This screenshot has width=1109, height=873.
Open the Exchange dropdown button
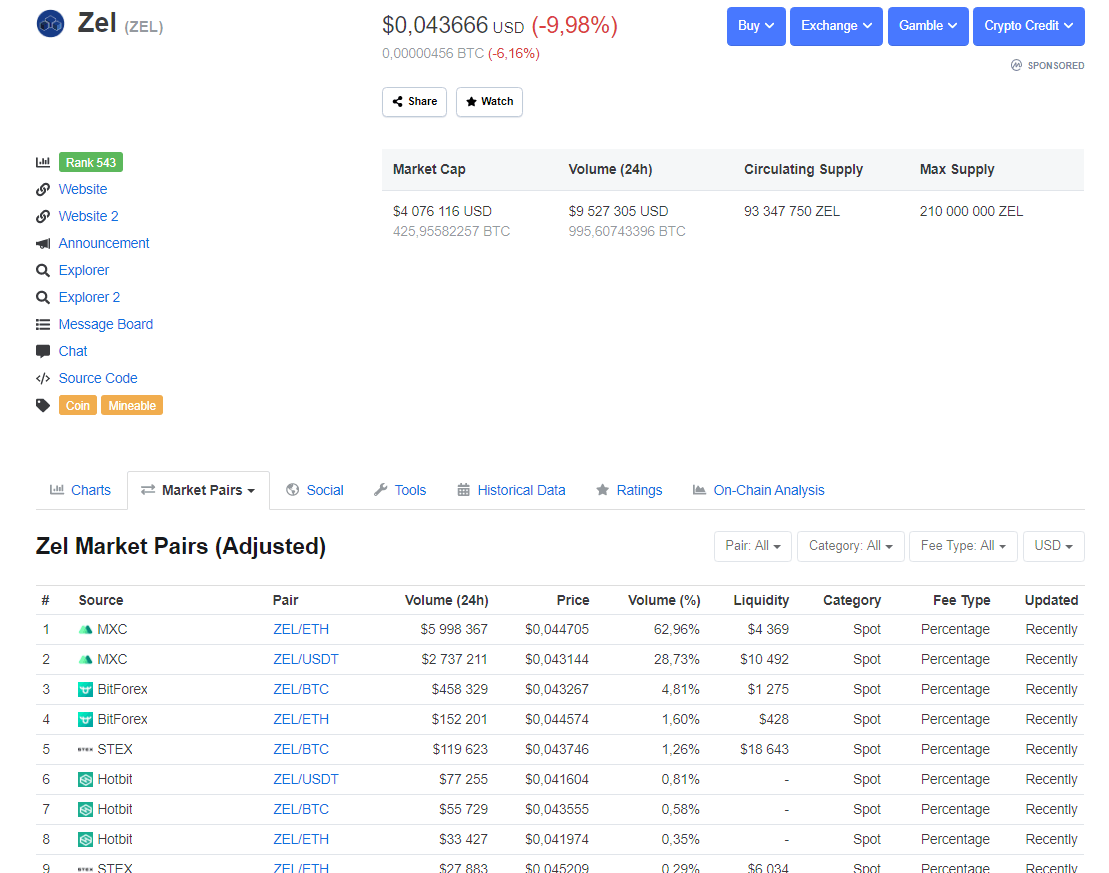(x=836, y=26)
